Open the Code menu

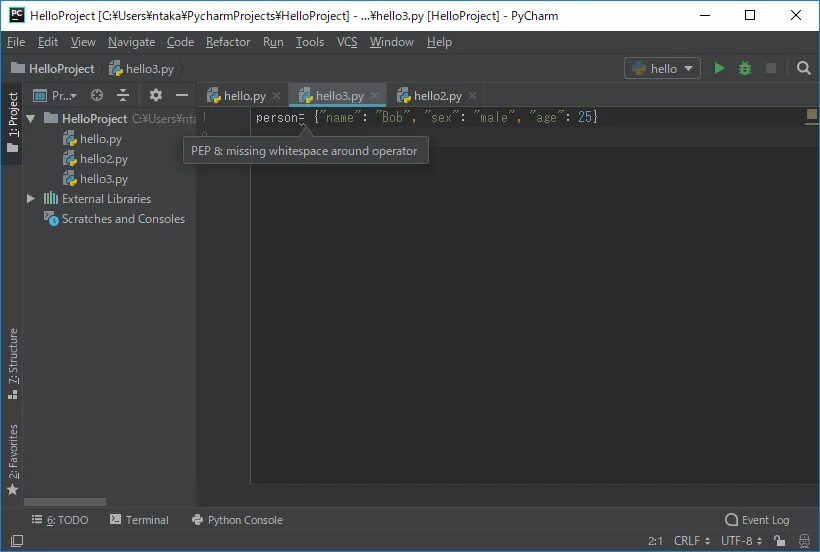point(180,42)
